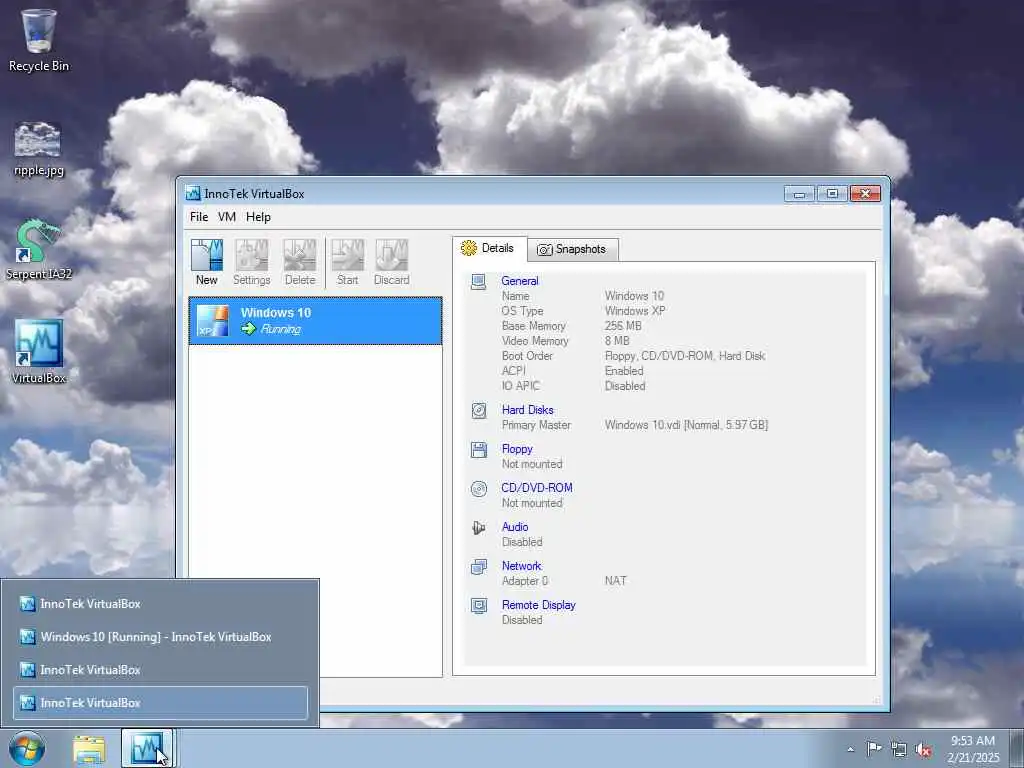Click the VirtualBox title bar icon
Viewport: 1024px width, 768px height.
(x=193, y=193)
